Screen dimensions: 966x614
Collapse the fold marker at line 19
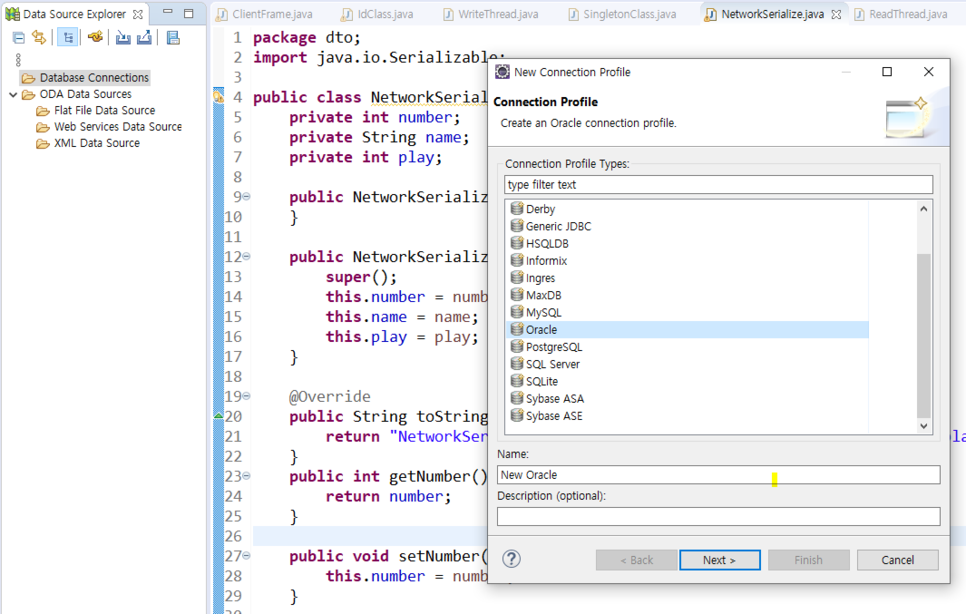246,396
